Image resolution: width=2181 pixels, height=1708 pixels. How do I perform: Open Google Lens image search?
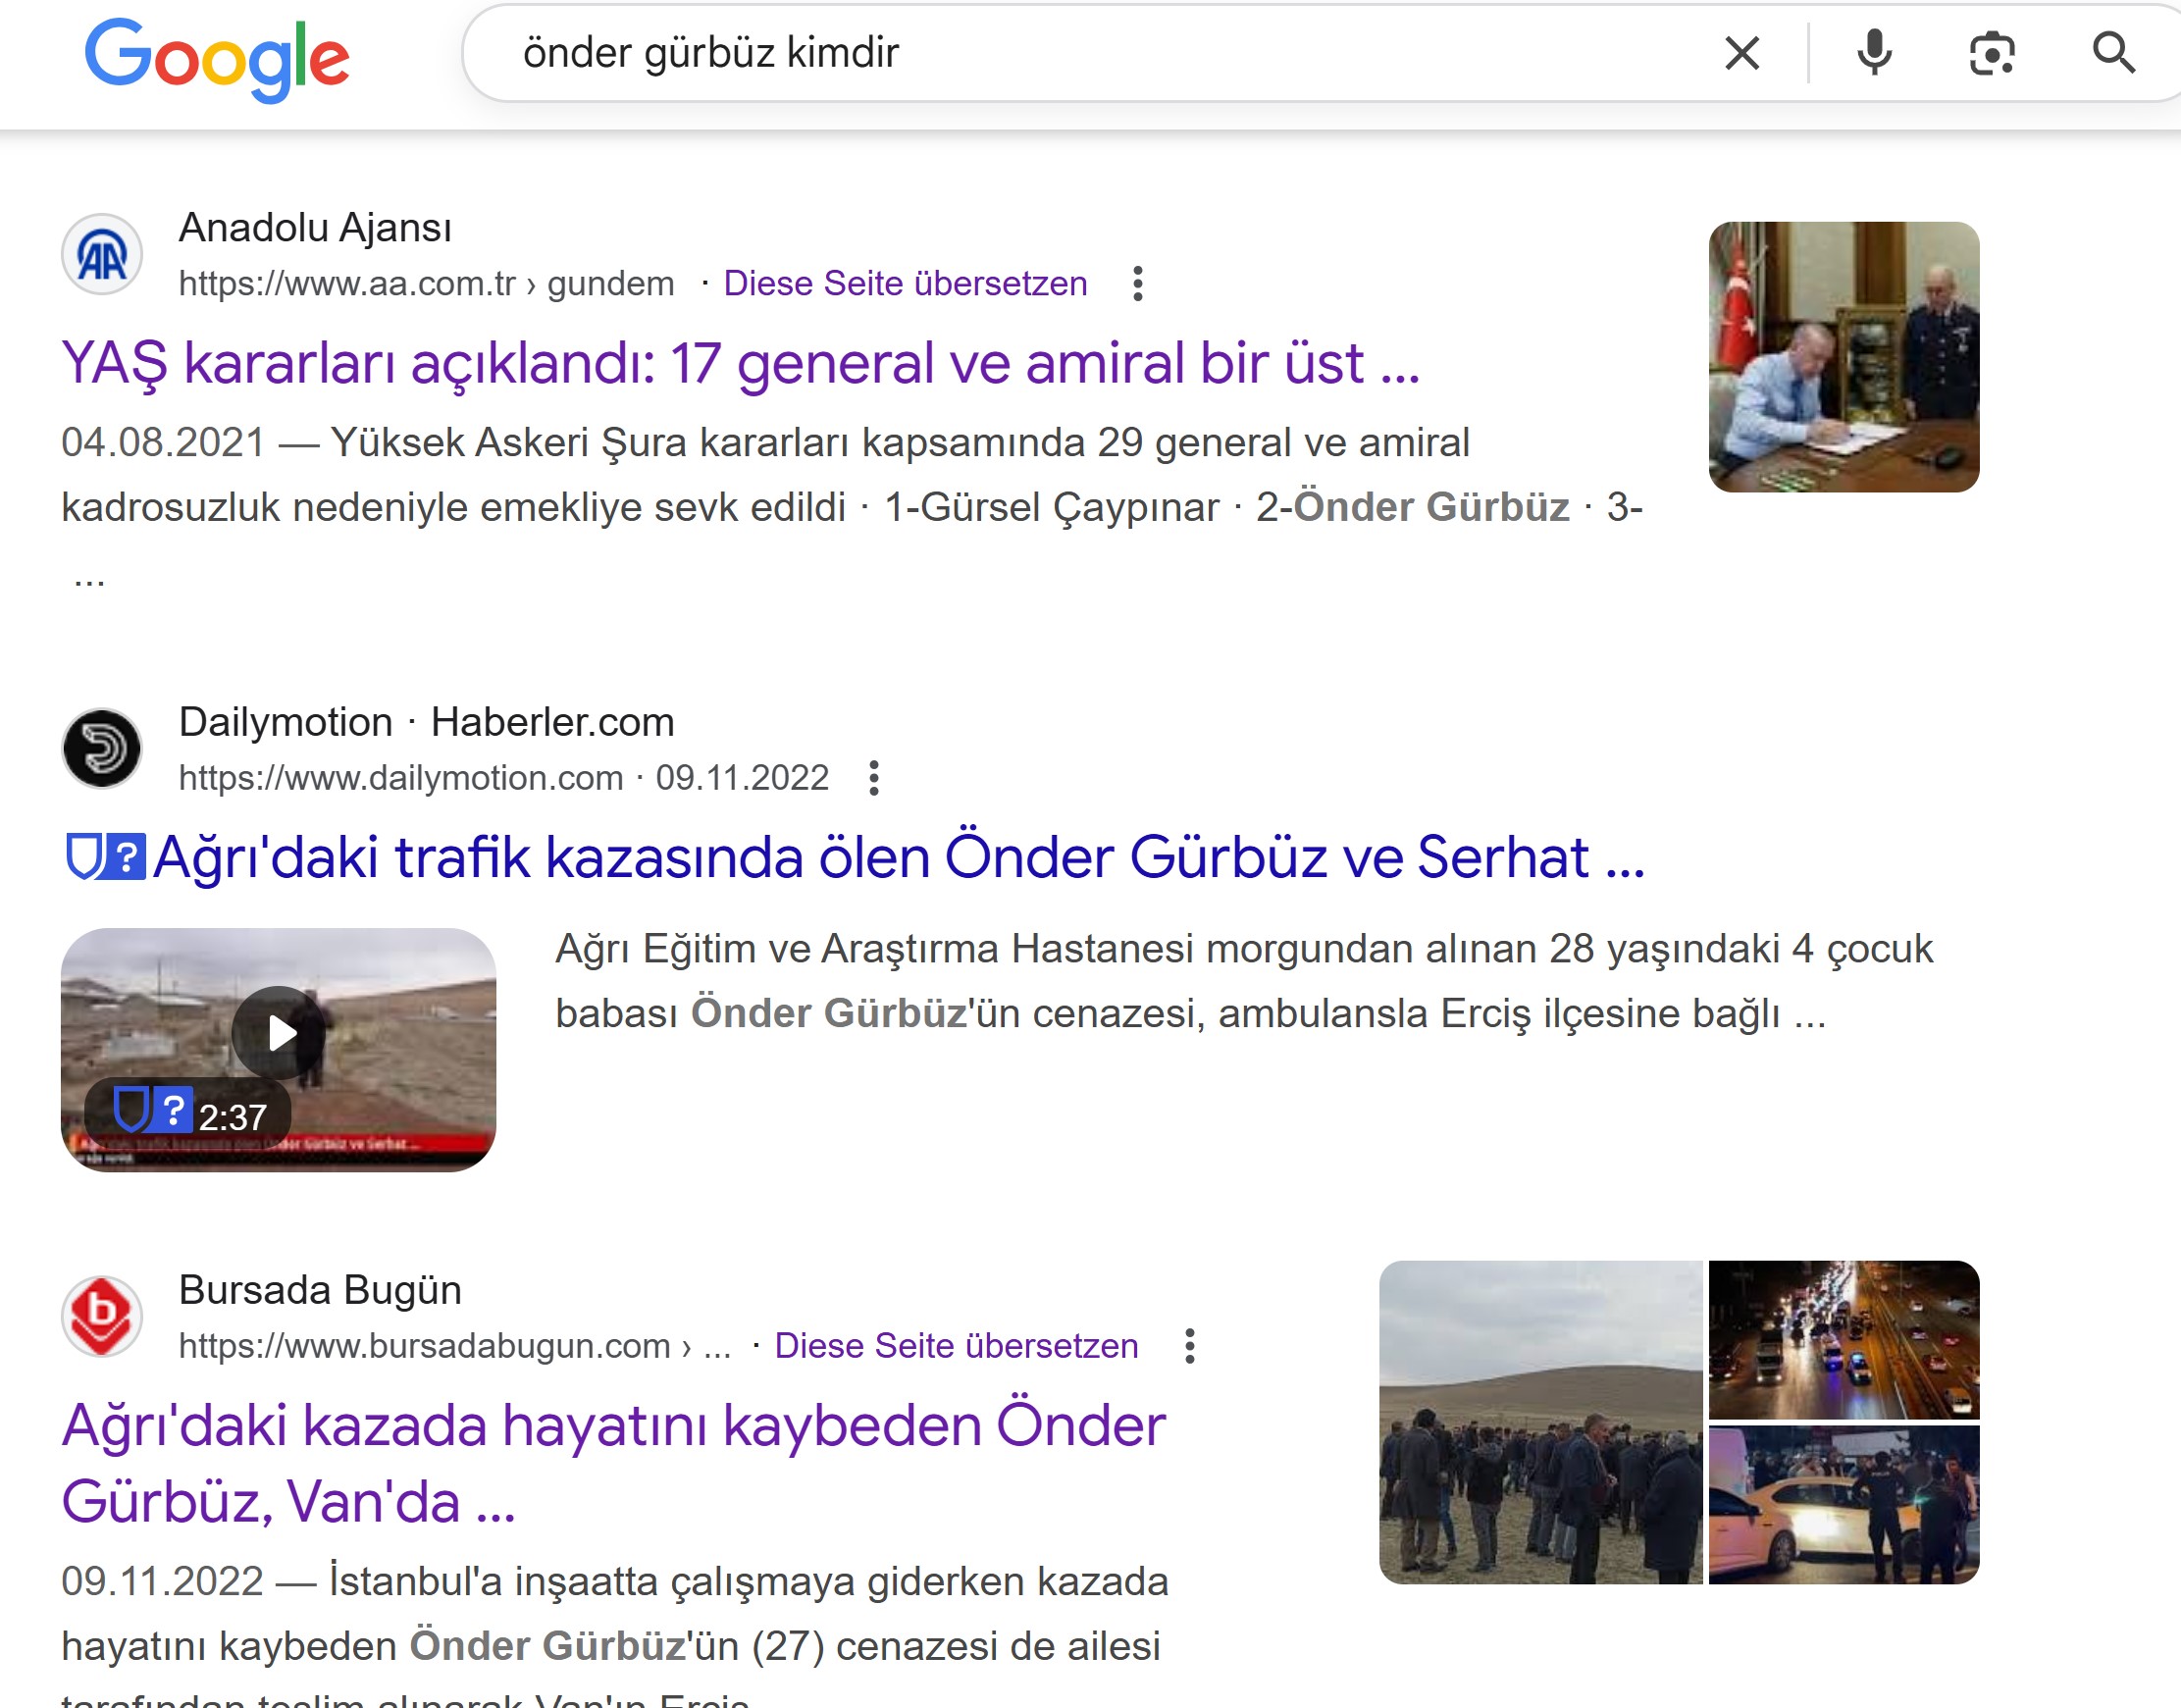1991,53
